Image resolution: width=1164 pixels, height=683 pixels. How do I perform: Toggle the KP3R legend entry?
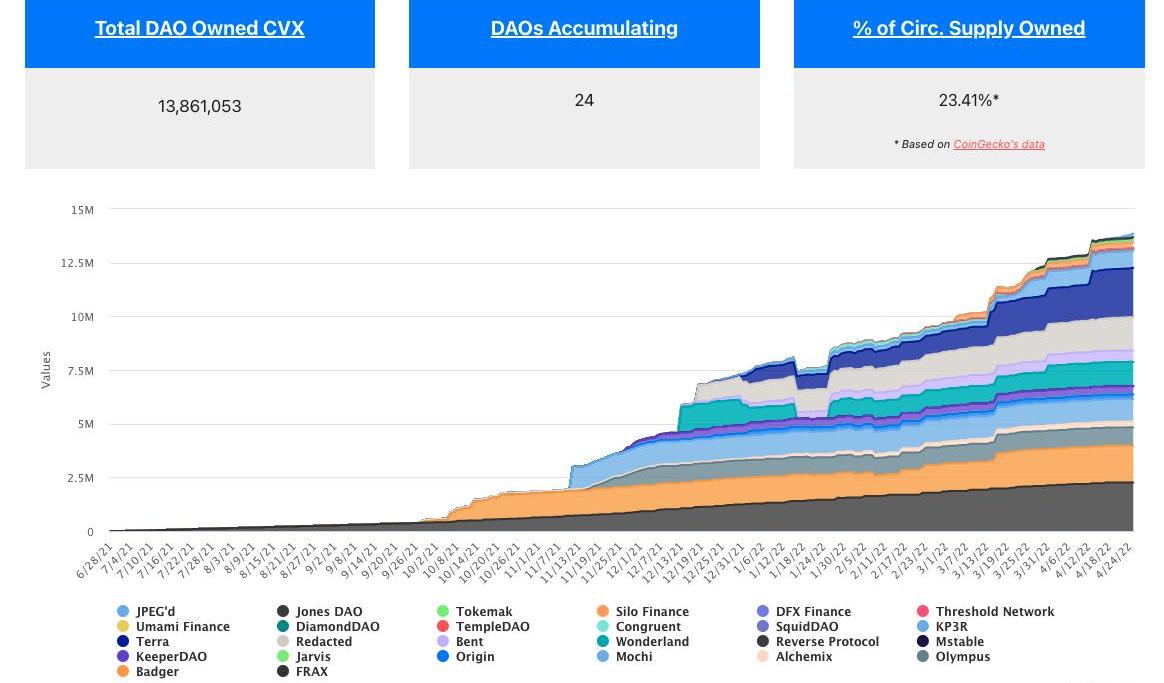[x=943, y=627]
